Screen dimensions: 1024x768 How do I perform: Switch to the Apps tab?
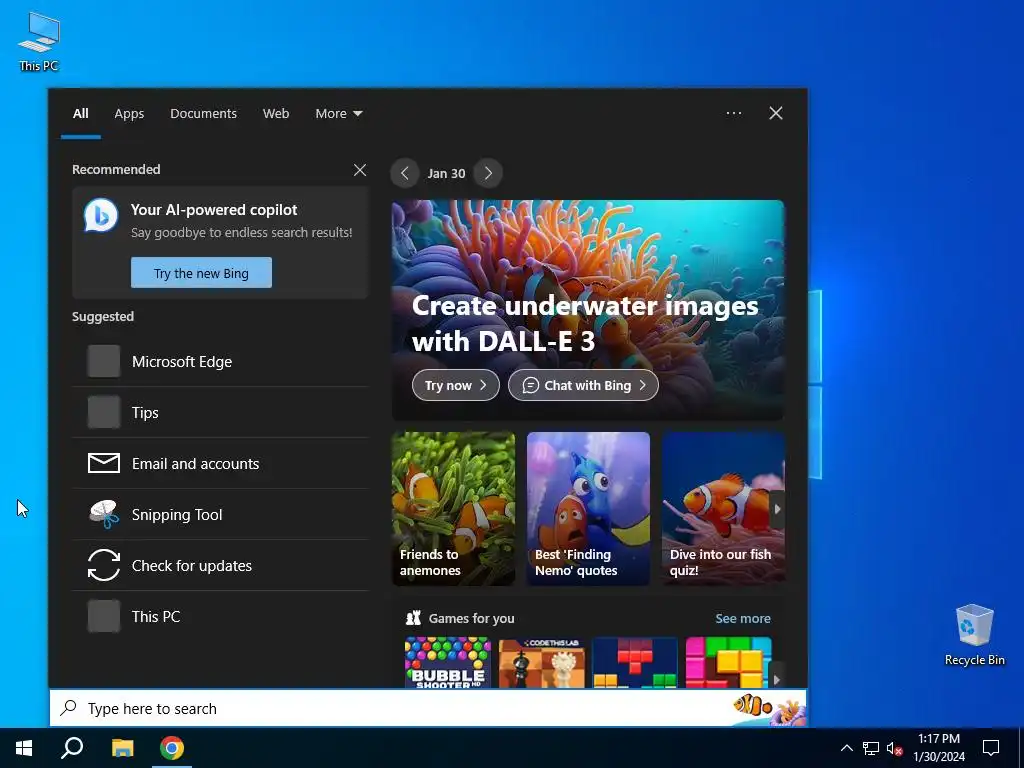pos(129,114)
